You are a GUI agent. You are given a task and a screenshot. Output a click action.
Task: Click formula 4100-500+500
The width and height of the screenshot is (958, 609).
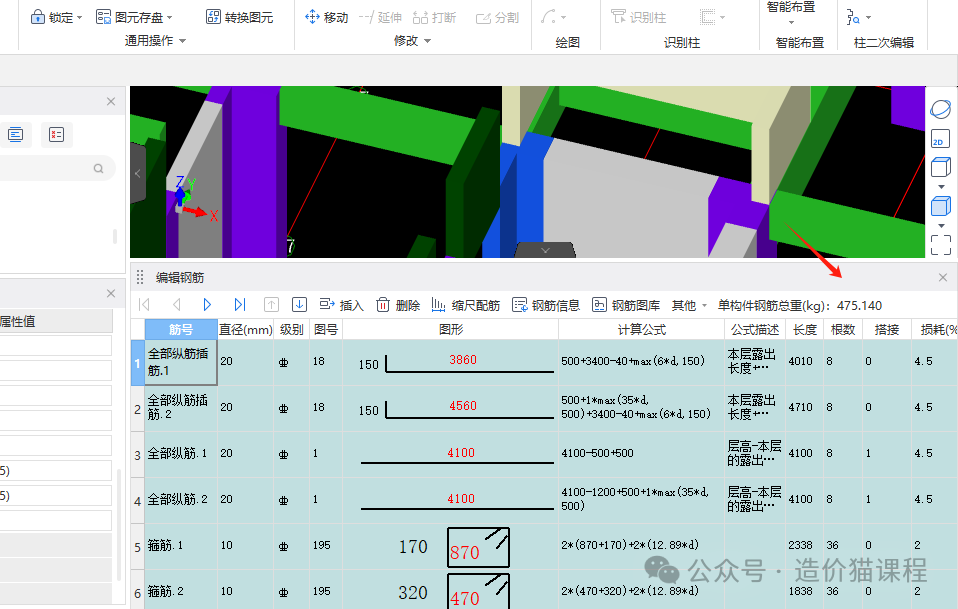coord(597,453)
